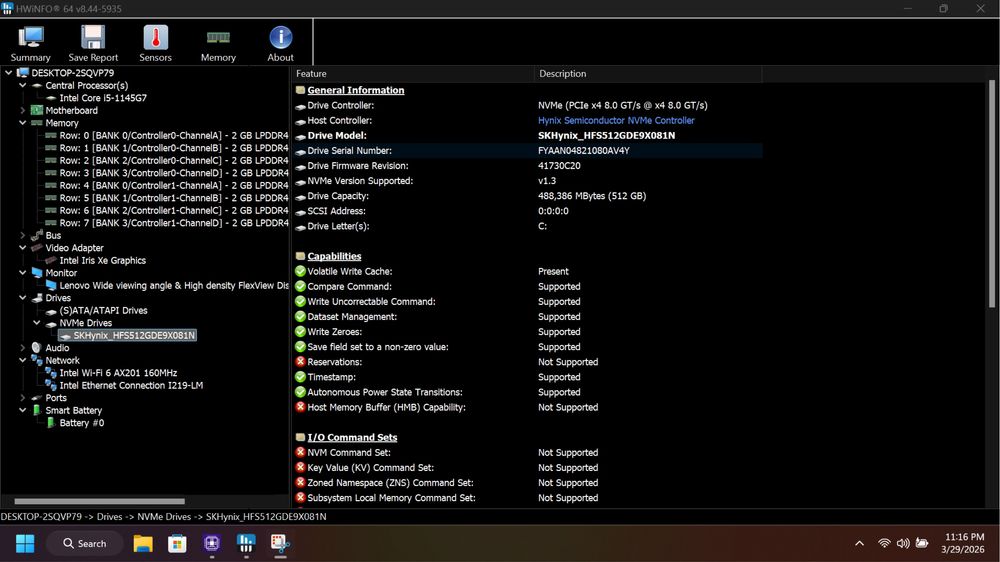Open the Wi-Fi network tray icon

pyautogui.click(x=884, y=544)
